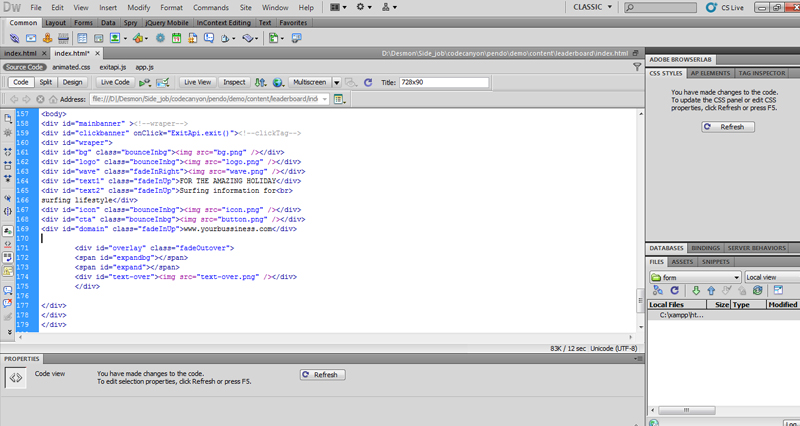
Task: Click the Hyperlink icon in the Common toolbar
Action: 14,38
